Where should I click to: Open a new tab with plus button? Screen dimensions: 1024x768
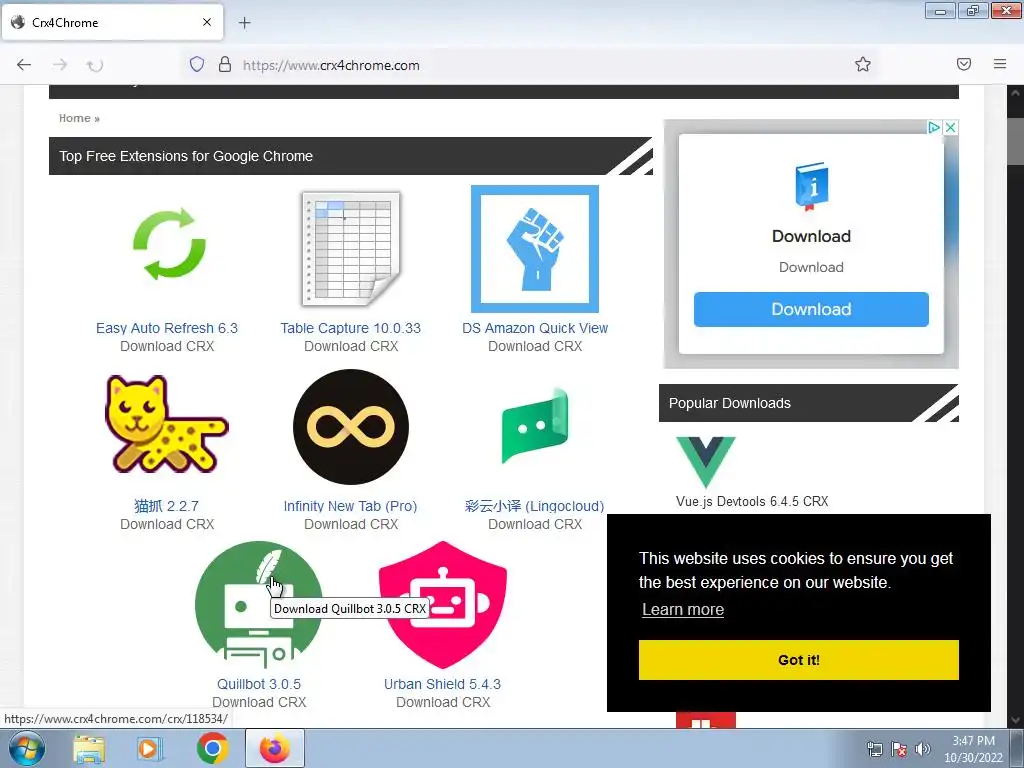pyautogui.click(x=244, y=23)
